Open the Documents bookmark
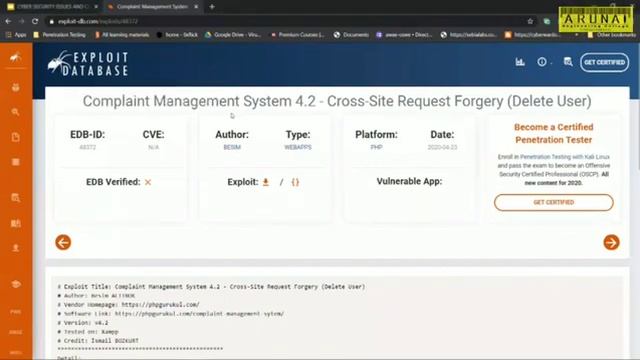 pyautogui.click(x=351, y=35)
